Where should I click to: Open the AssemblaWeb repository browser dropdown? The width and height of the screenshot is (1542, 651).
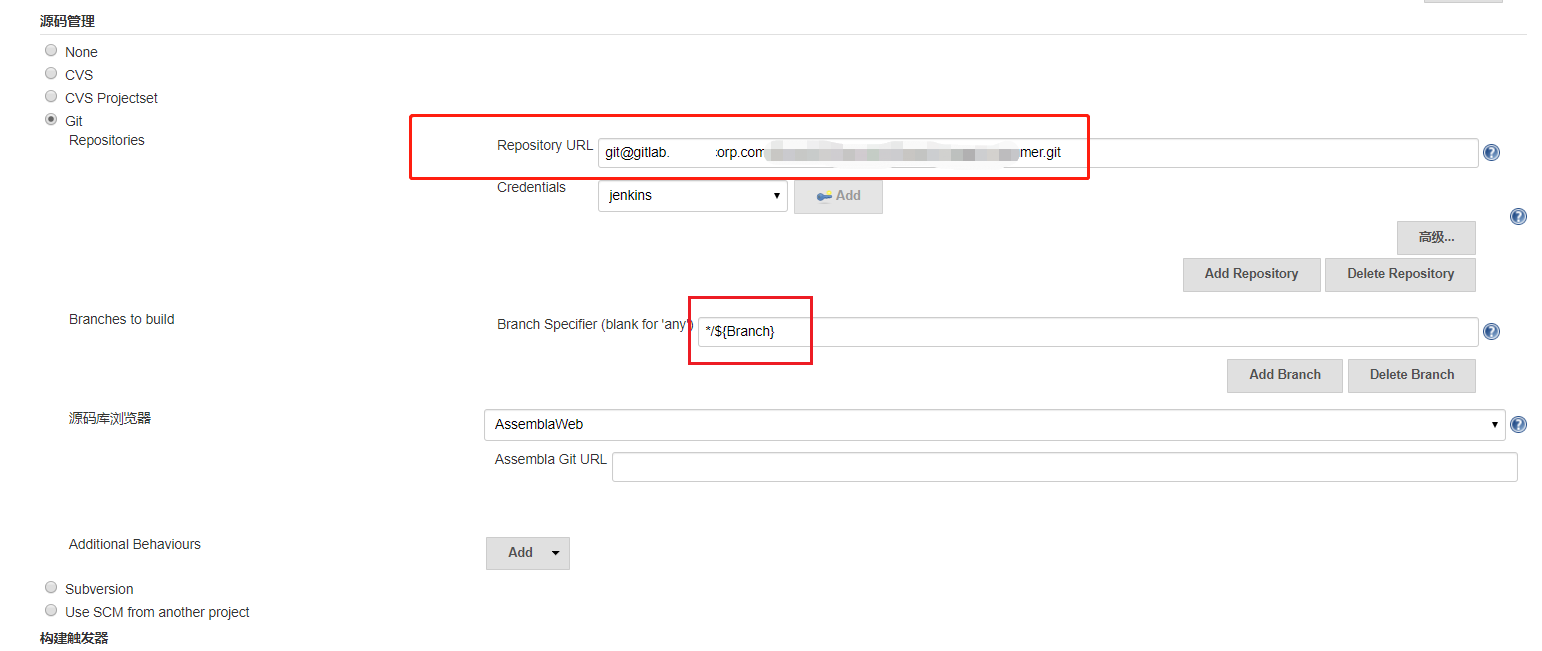(994, 424)
